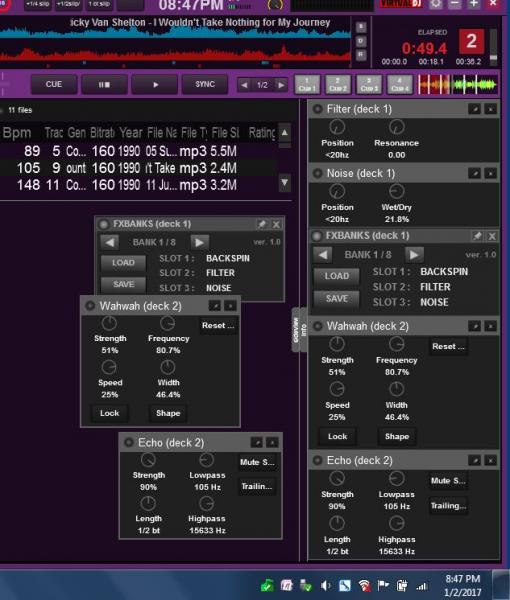Click Reset in the docked Wahwah panel

point(448,347)
